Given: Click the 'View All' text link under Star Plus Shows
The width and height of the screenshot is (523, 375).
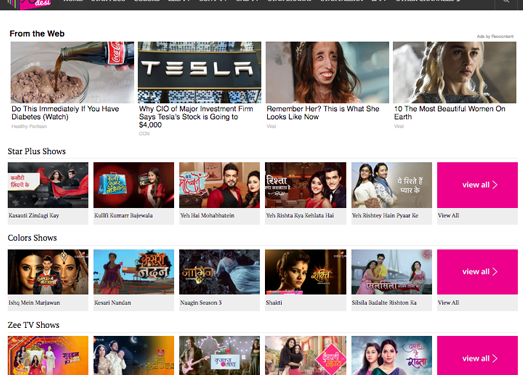Looking at the screenshot, I should click(x=448, y=216).
